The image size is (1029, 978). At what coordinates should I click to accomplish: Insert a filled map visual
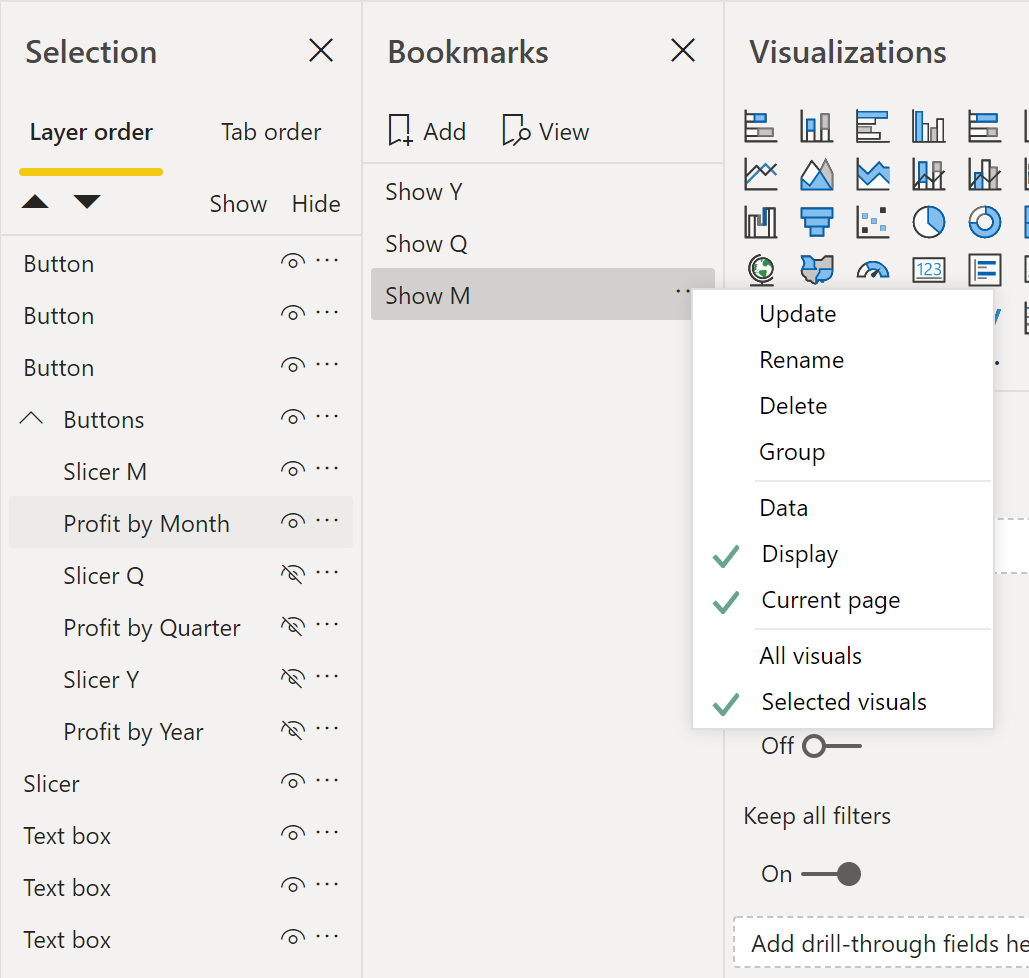[816, 270]
